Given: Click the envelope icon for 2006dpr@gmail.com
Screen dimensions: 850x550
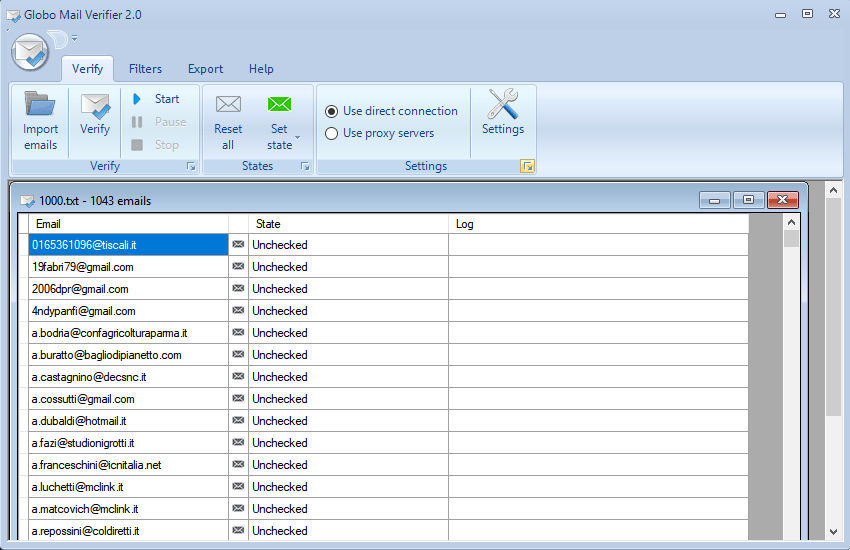Looking at the screenshot, I should tap(238, 288).
